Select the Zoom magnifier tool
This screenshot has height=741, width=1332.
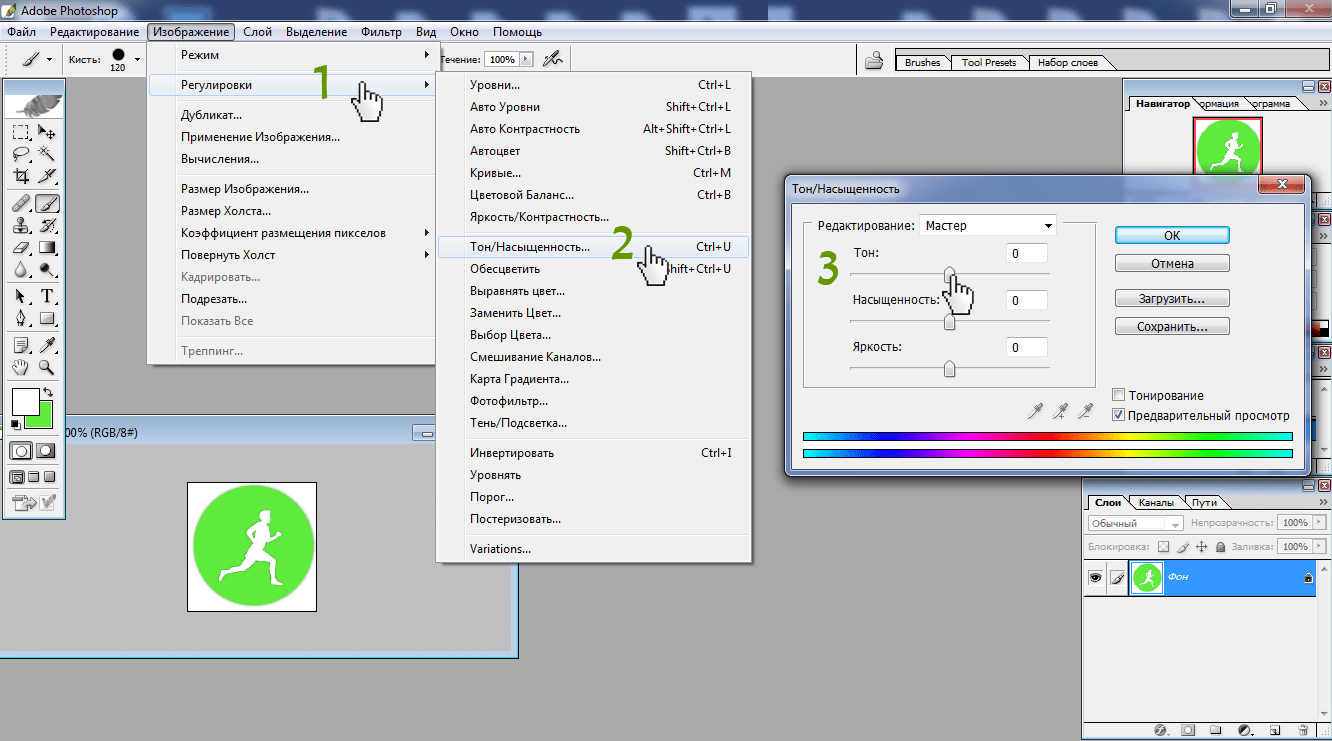47,368
